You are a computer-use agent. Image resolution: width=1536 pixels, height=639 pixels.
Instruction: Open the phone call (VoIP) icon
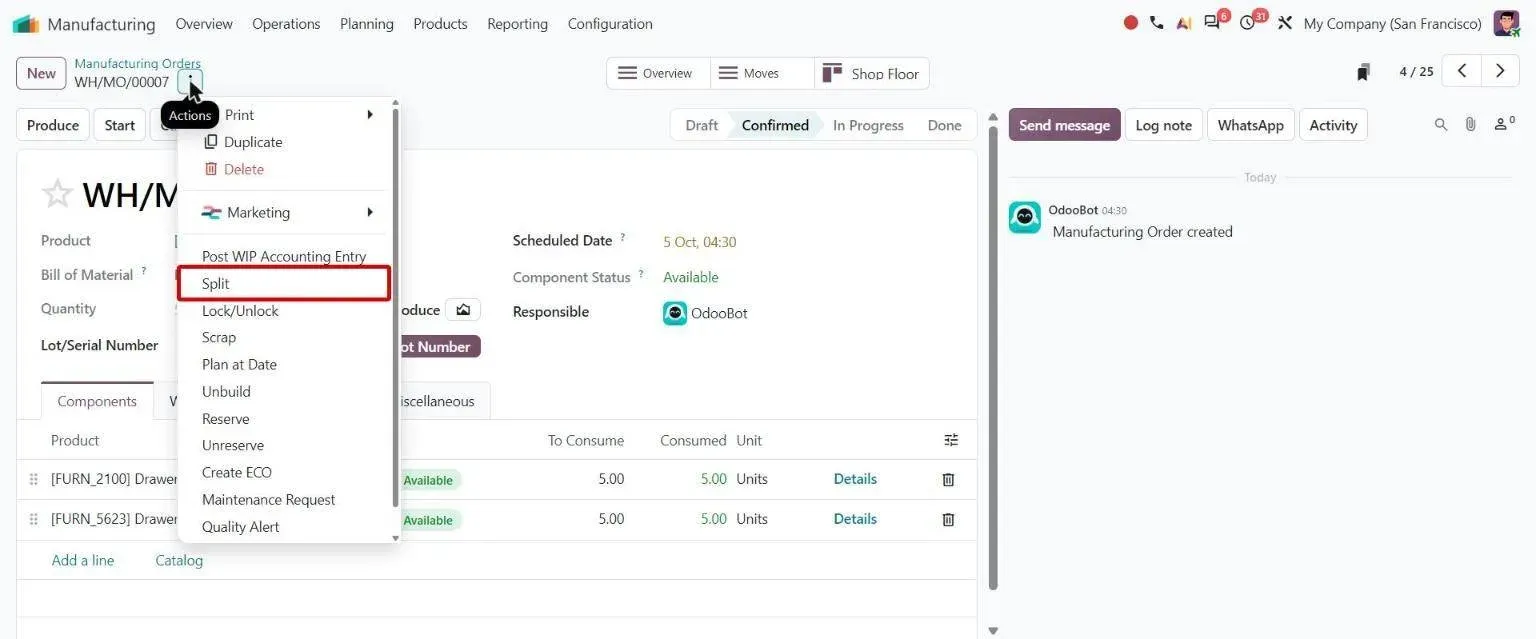coord(1157,23)
